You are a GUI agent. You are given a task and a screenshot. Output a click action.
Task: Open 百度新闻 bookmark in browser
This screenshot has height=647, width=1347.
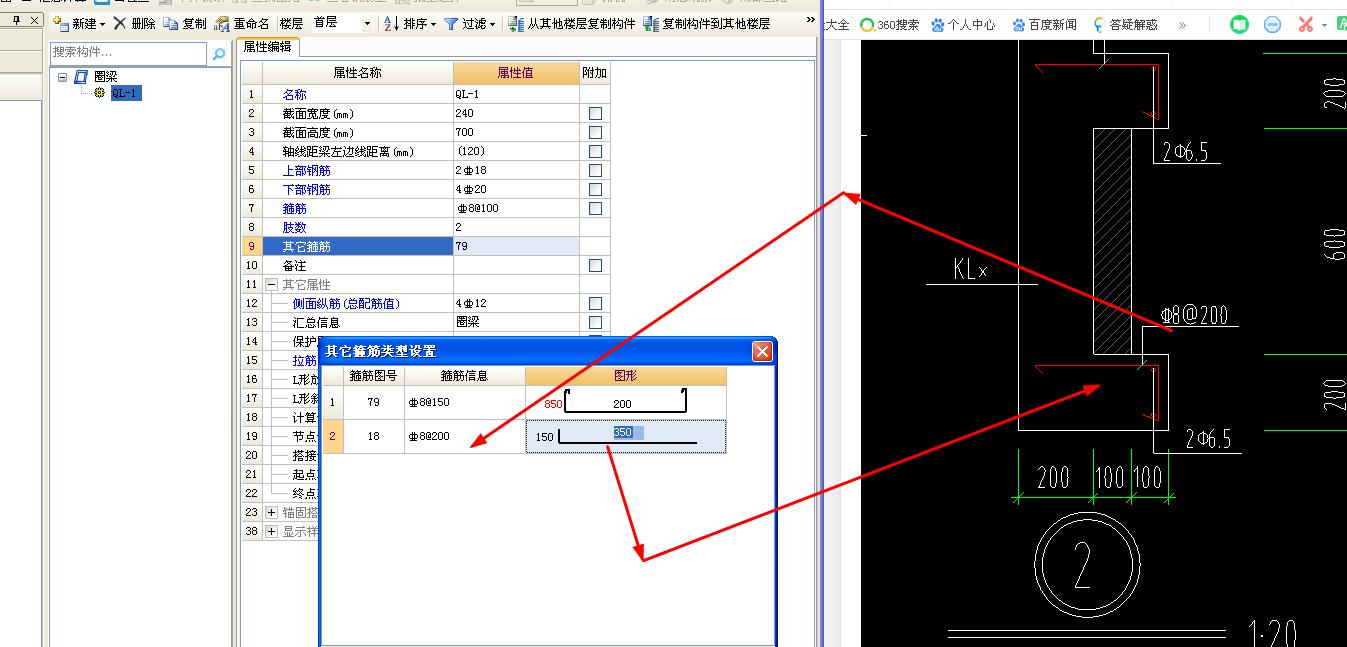click(1044, 25)
